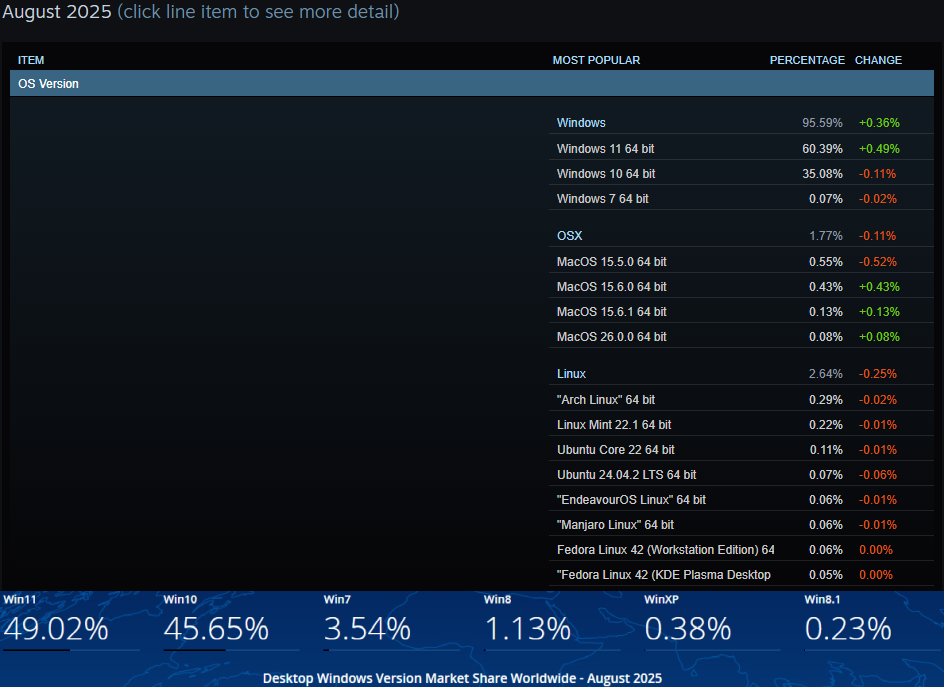The height and width of the screenshot is (687, 944).
Task: Collapse the OS Version row
Action: [x=471, y=84]
